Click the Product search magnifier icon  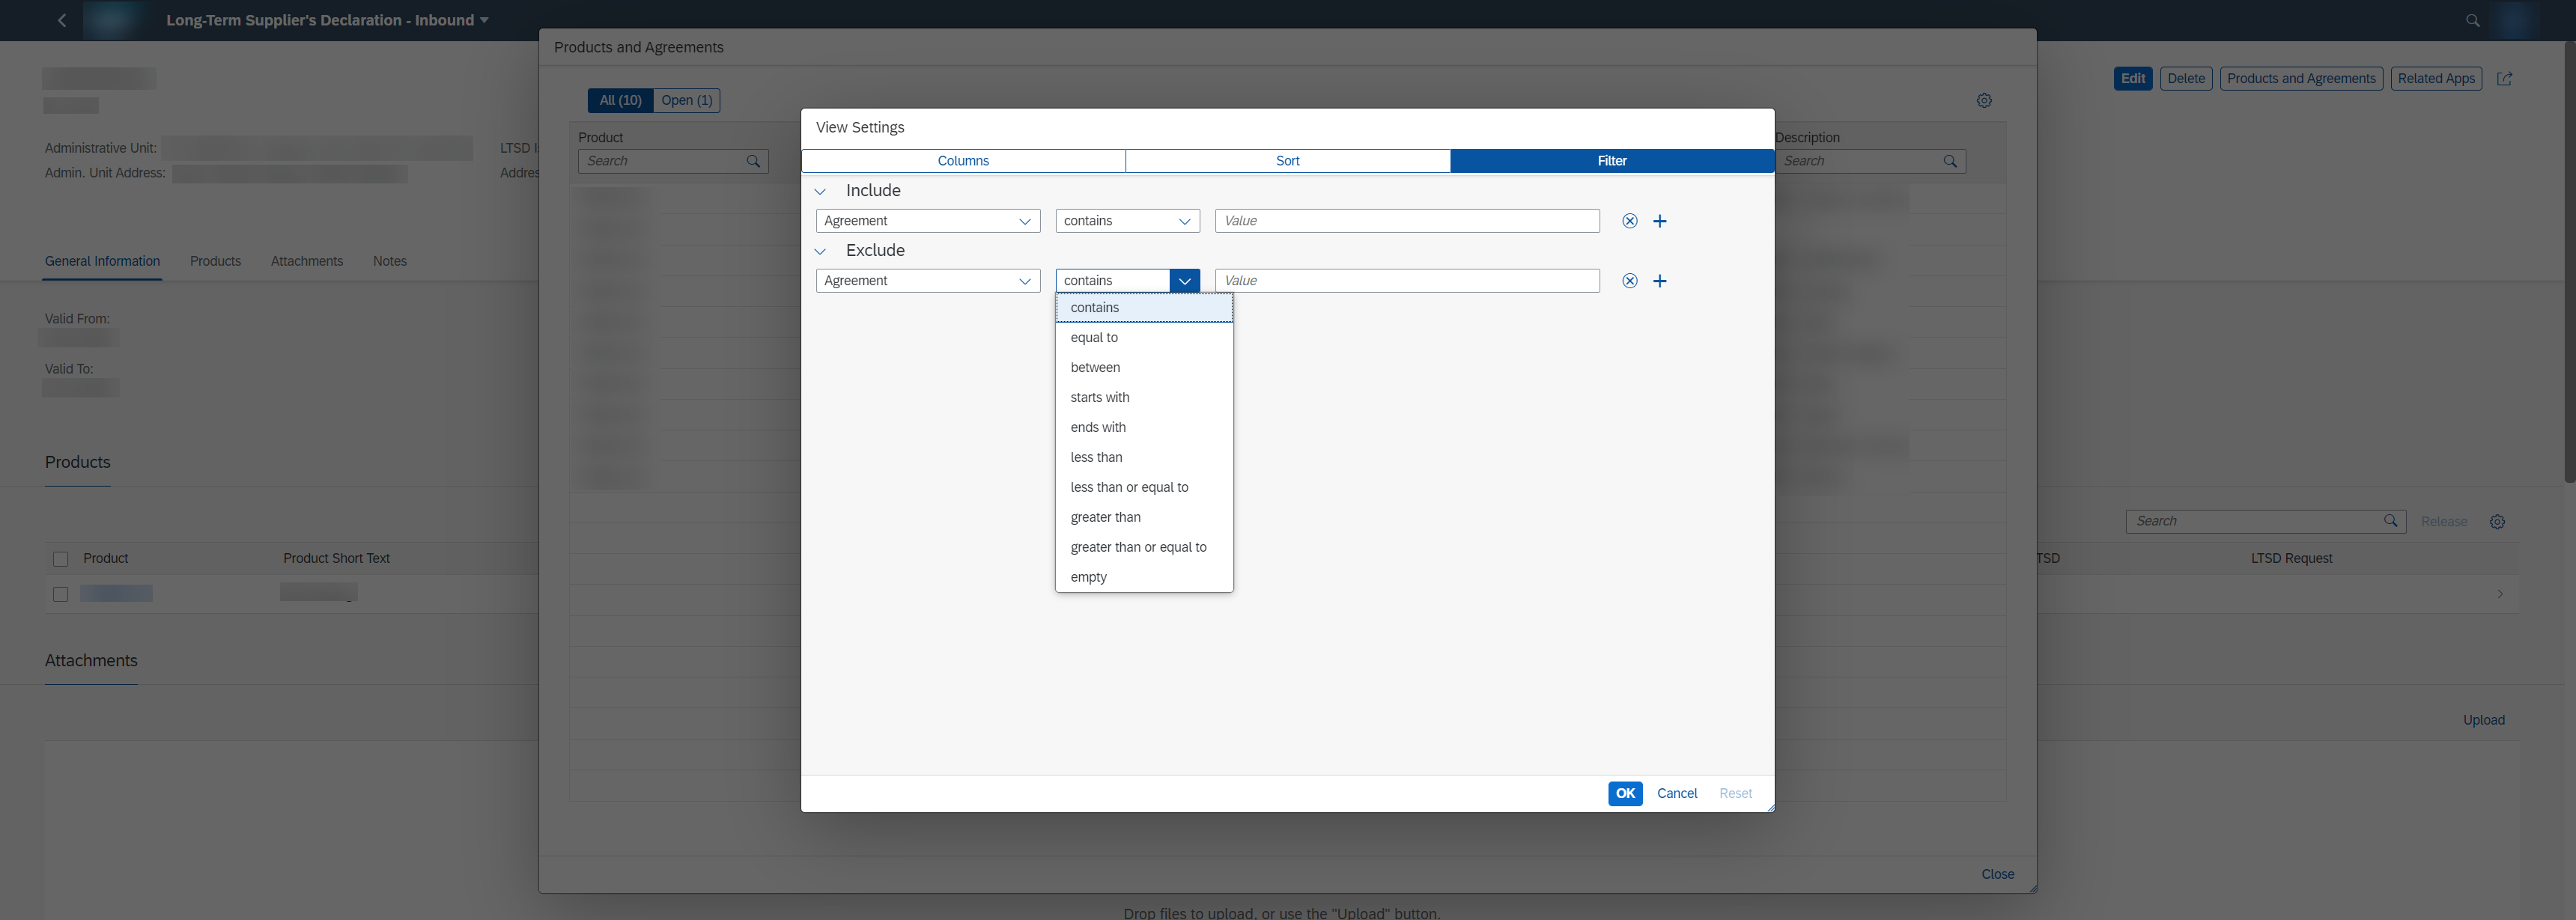(753, 161)
